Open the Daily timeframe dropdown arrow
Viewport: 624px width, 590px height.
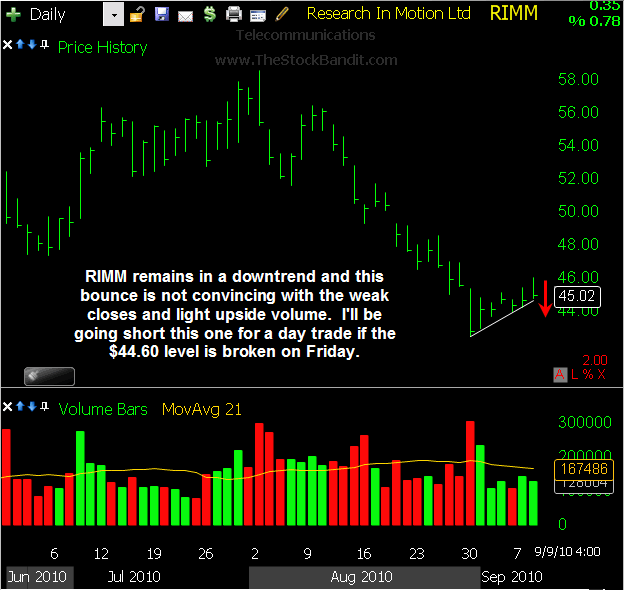click(x=113, y=15)
